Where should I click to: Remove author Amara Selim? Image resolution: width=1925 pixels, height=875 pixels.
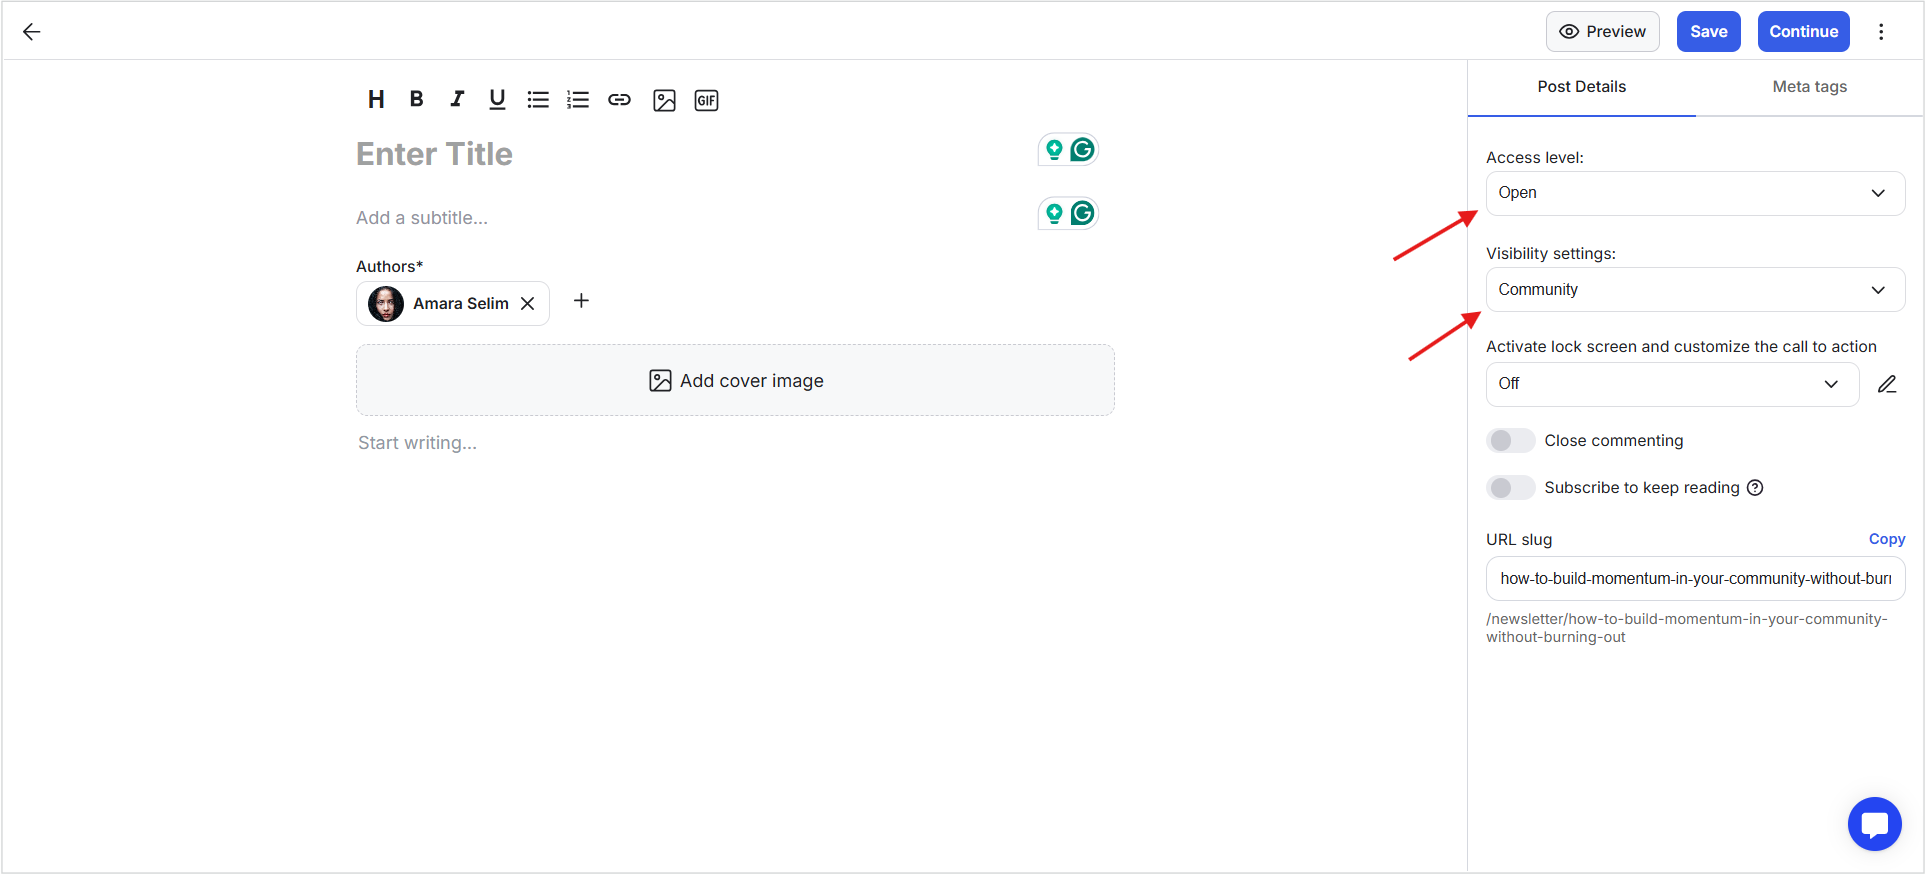[527, 303]
